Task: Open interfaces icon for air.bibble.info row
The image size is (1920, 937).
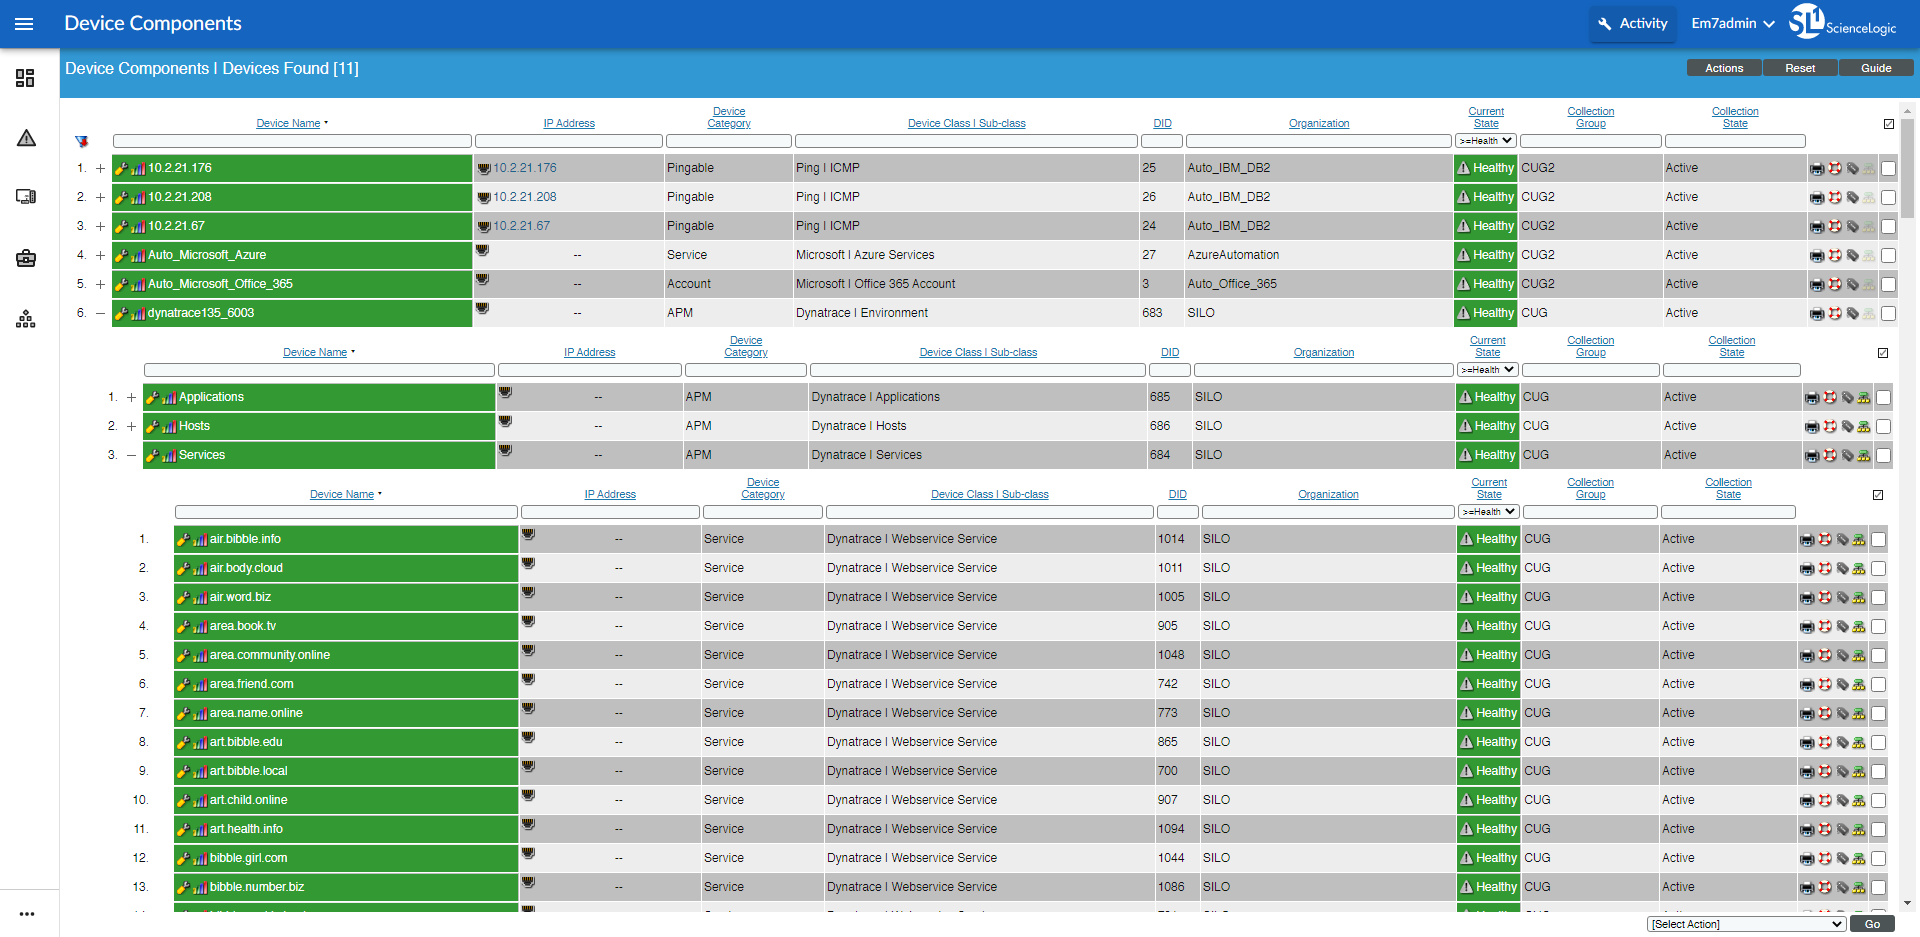Action: click(x=1859, y=538)
